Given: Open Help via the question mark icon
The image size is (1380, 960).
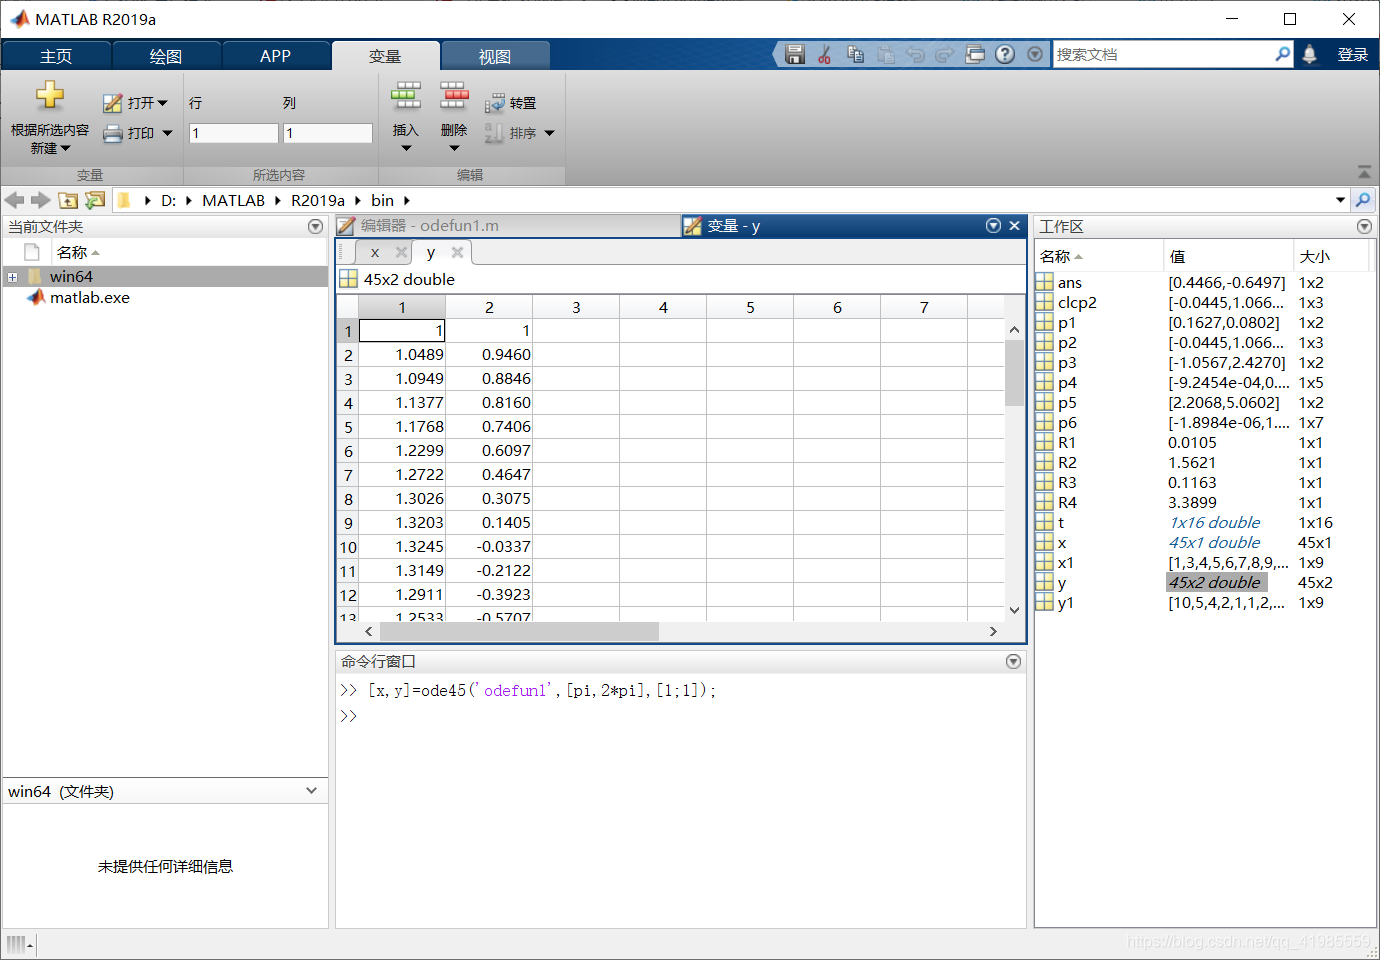Looking at the screenshot, I should (x=1005, y=54).
